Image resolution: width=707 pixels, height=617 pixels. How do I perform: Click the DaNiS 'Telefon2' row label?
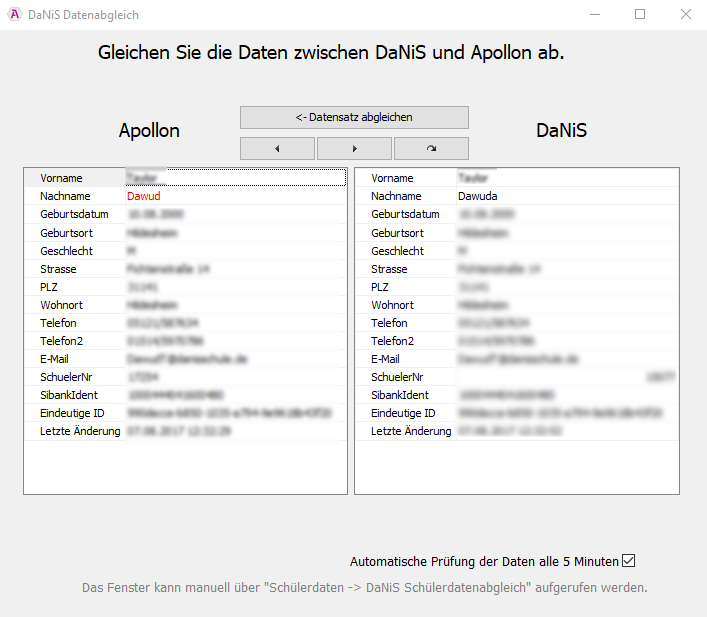[392, 341]
